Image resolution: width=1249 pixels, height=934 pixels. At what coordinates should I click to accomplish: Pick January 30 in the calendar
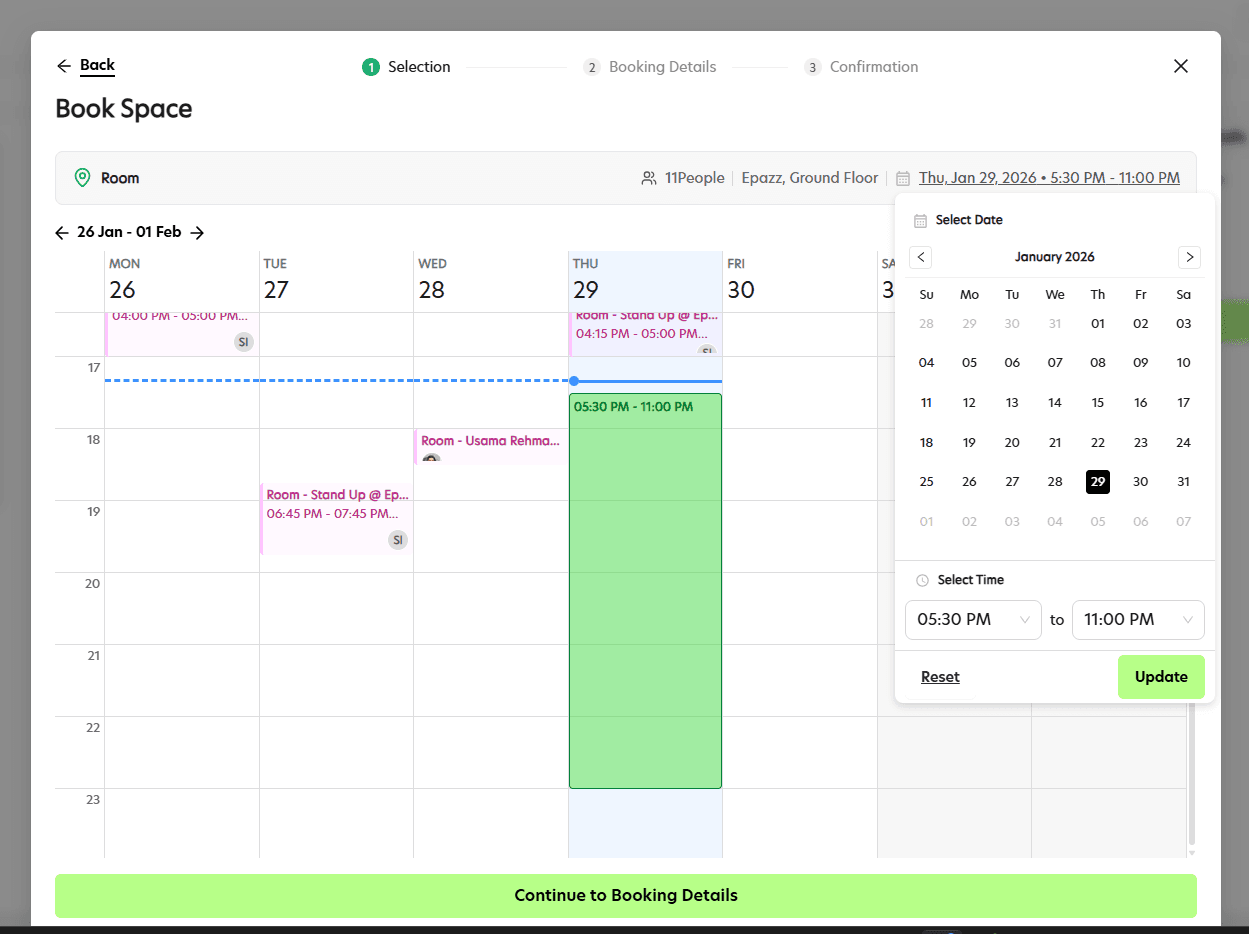click(x=1141, y=482)
